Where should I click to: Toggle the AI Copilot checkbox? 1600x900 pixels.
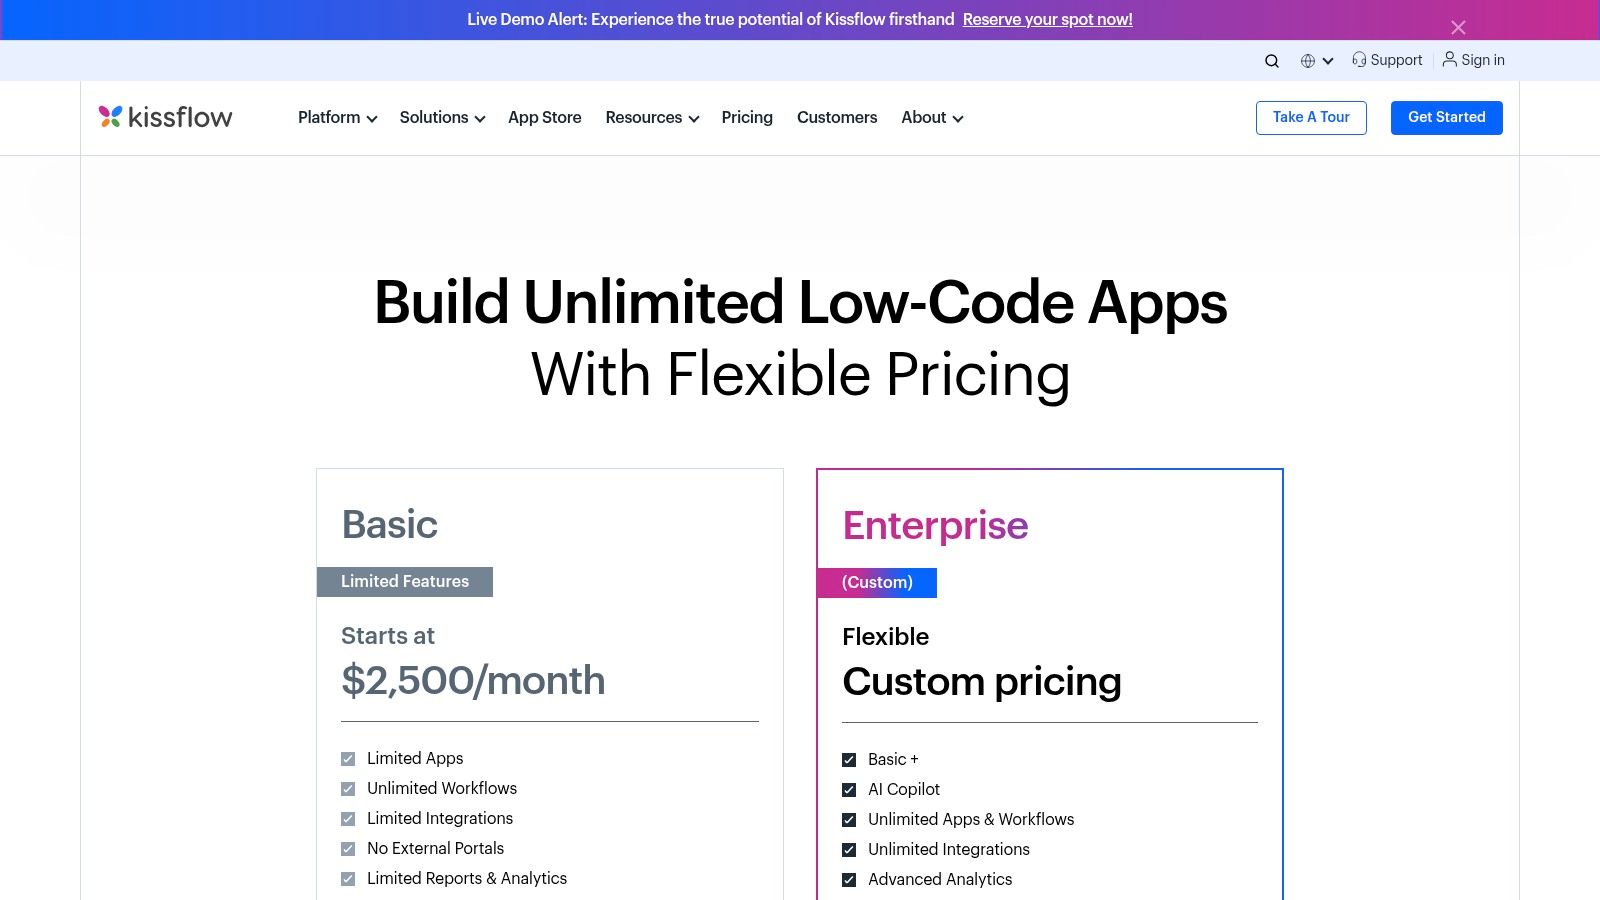point(849,789)
